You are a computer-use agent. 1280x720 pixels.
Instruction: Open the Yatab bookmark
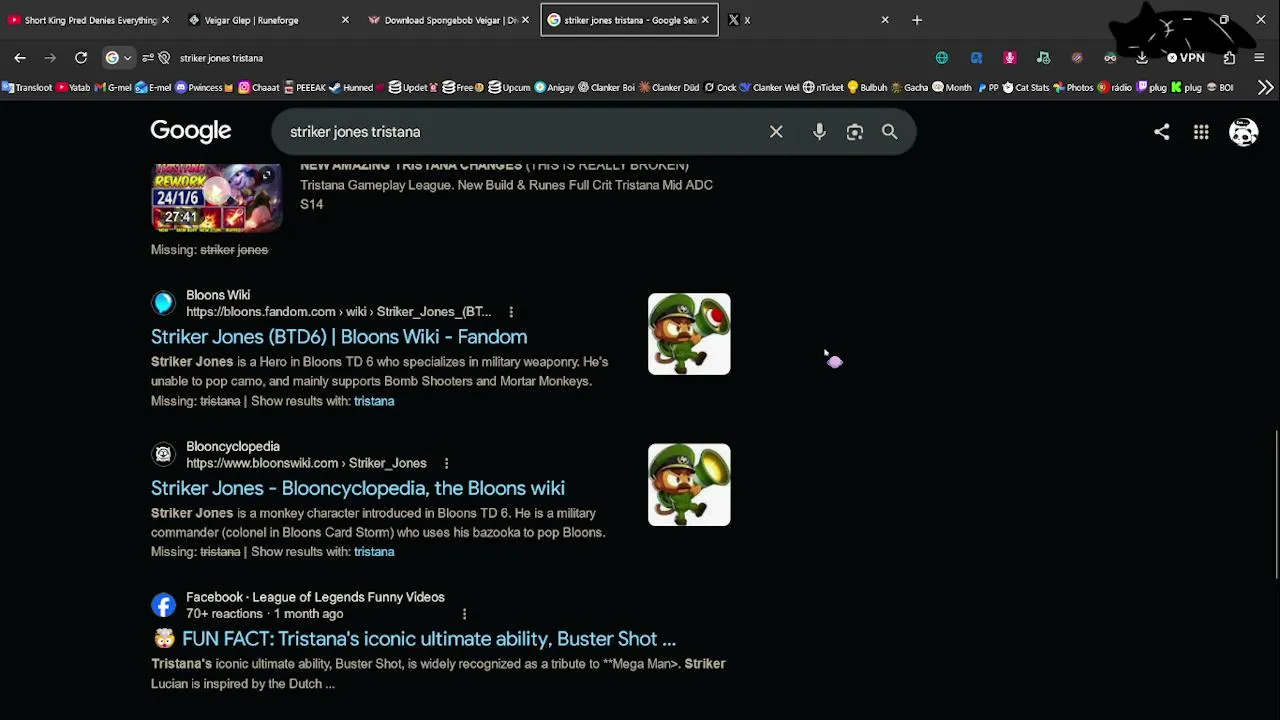coord(73,88)
